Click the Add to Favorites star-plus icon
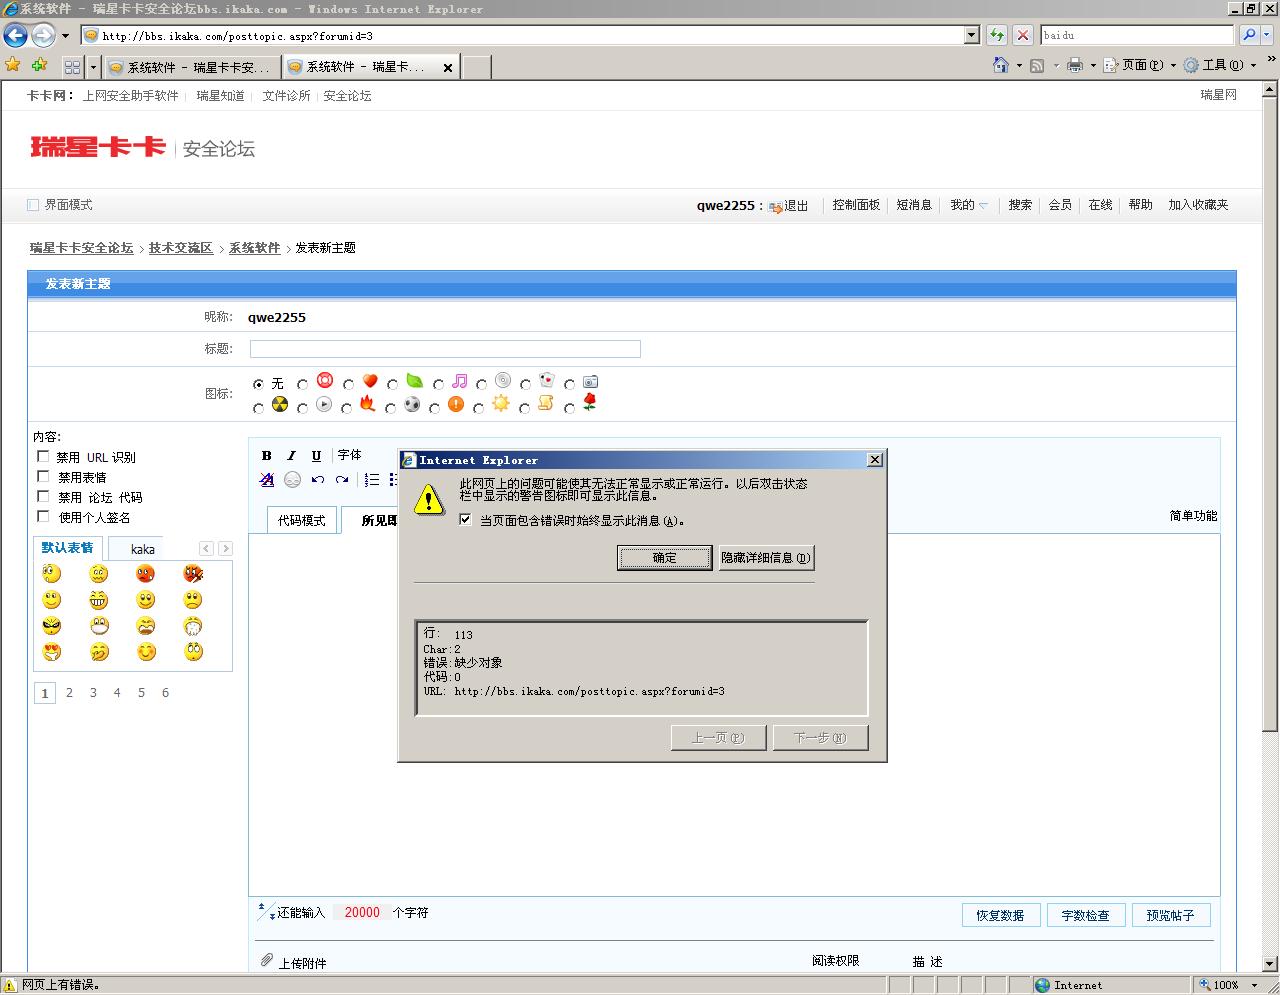Viewport: 1280px width, 995px height. [39, 65]
